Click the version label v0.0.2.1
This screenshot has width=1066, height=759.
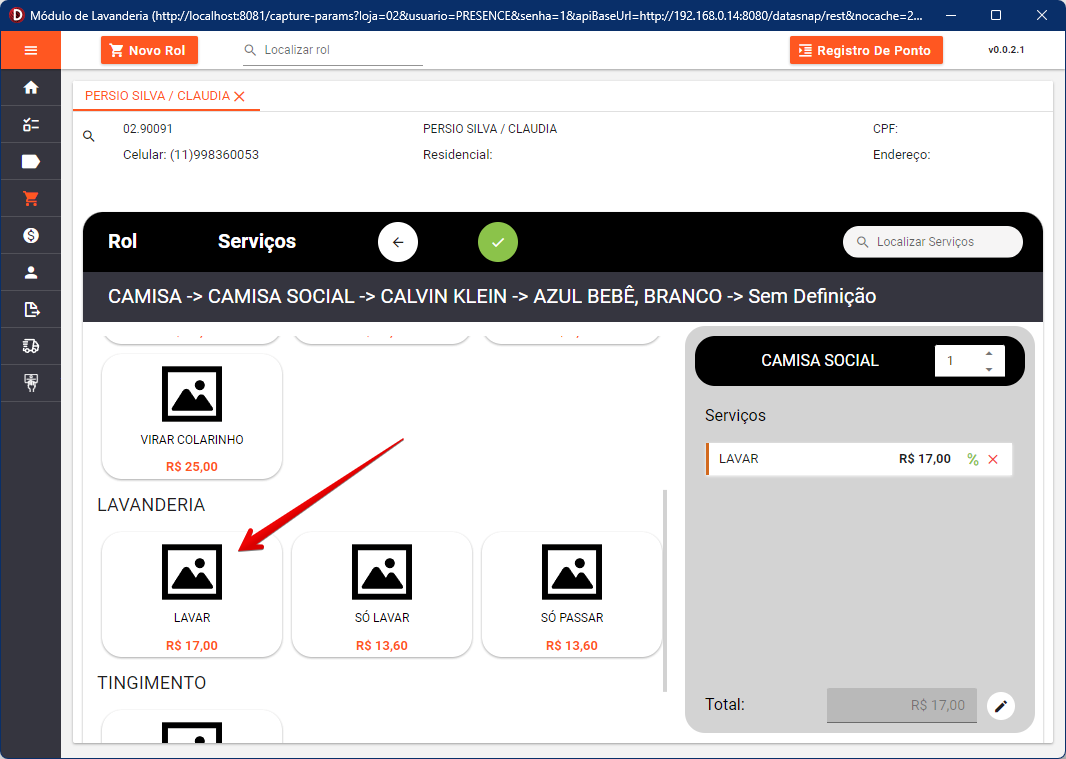1006,50
